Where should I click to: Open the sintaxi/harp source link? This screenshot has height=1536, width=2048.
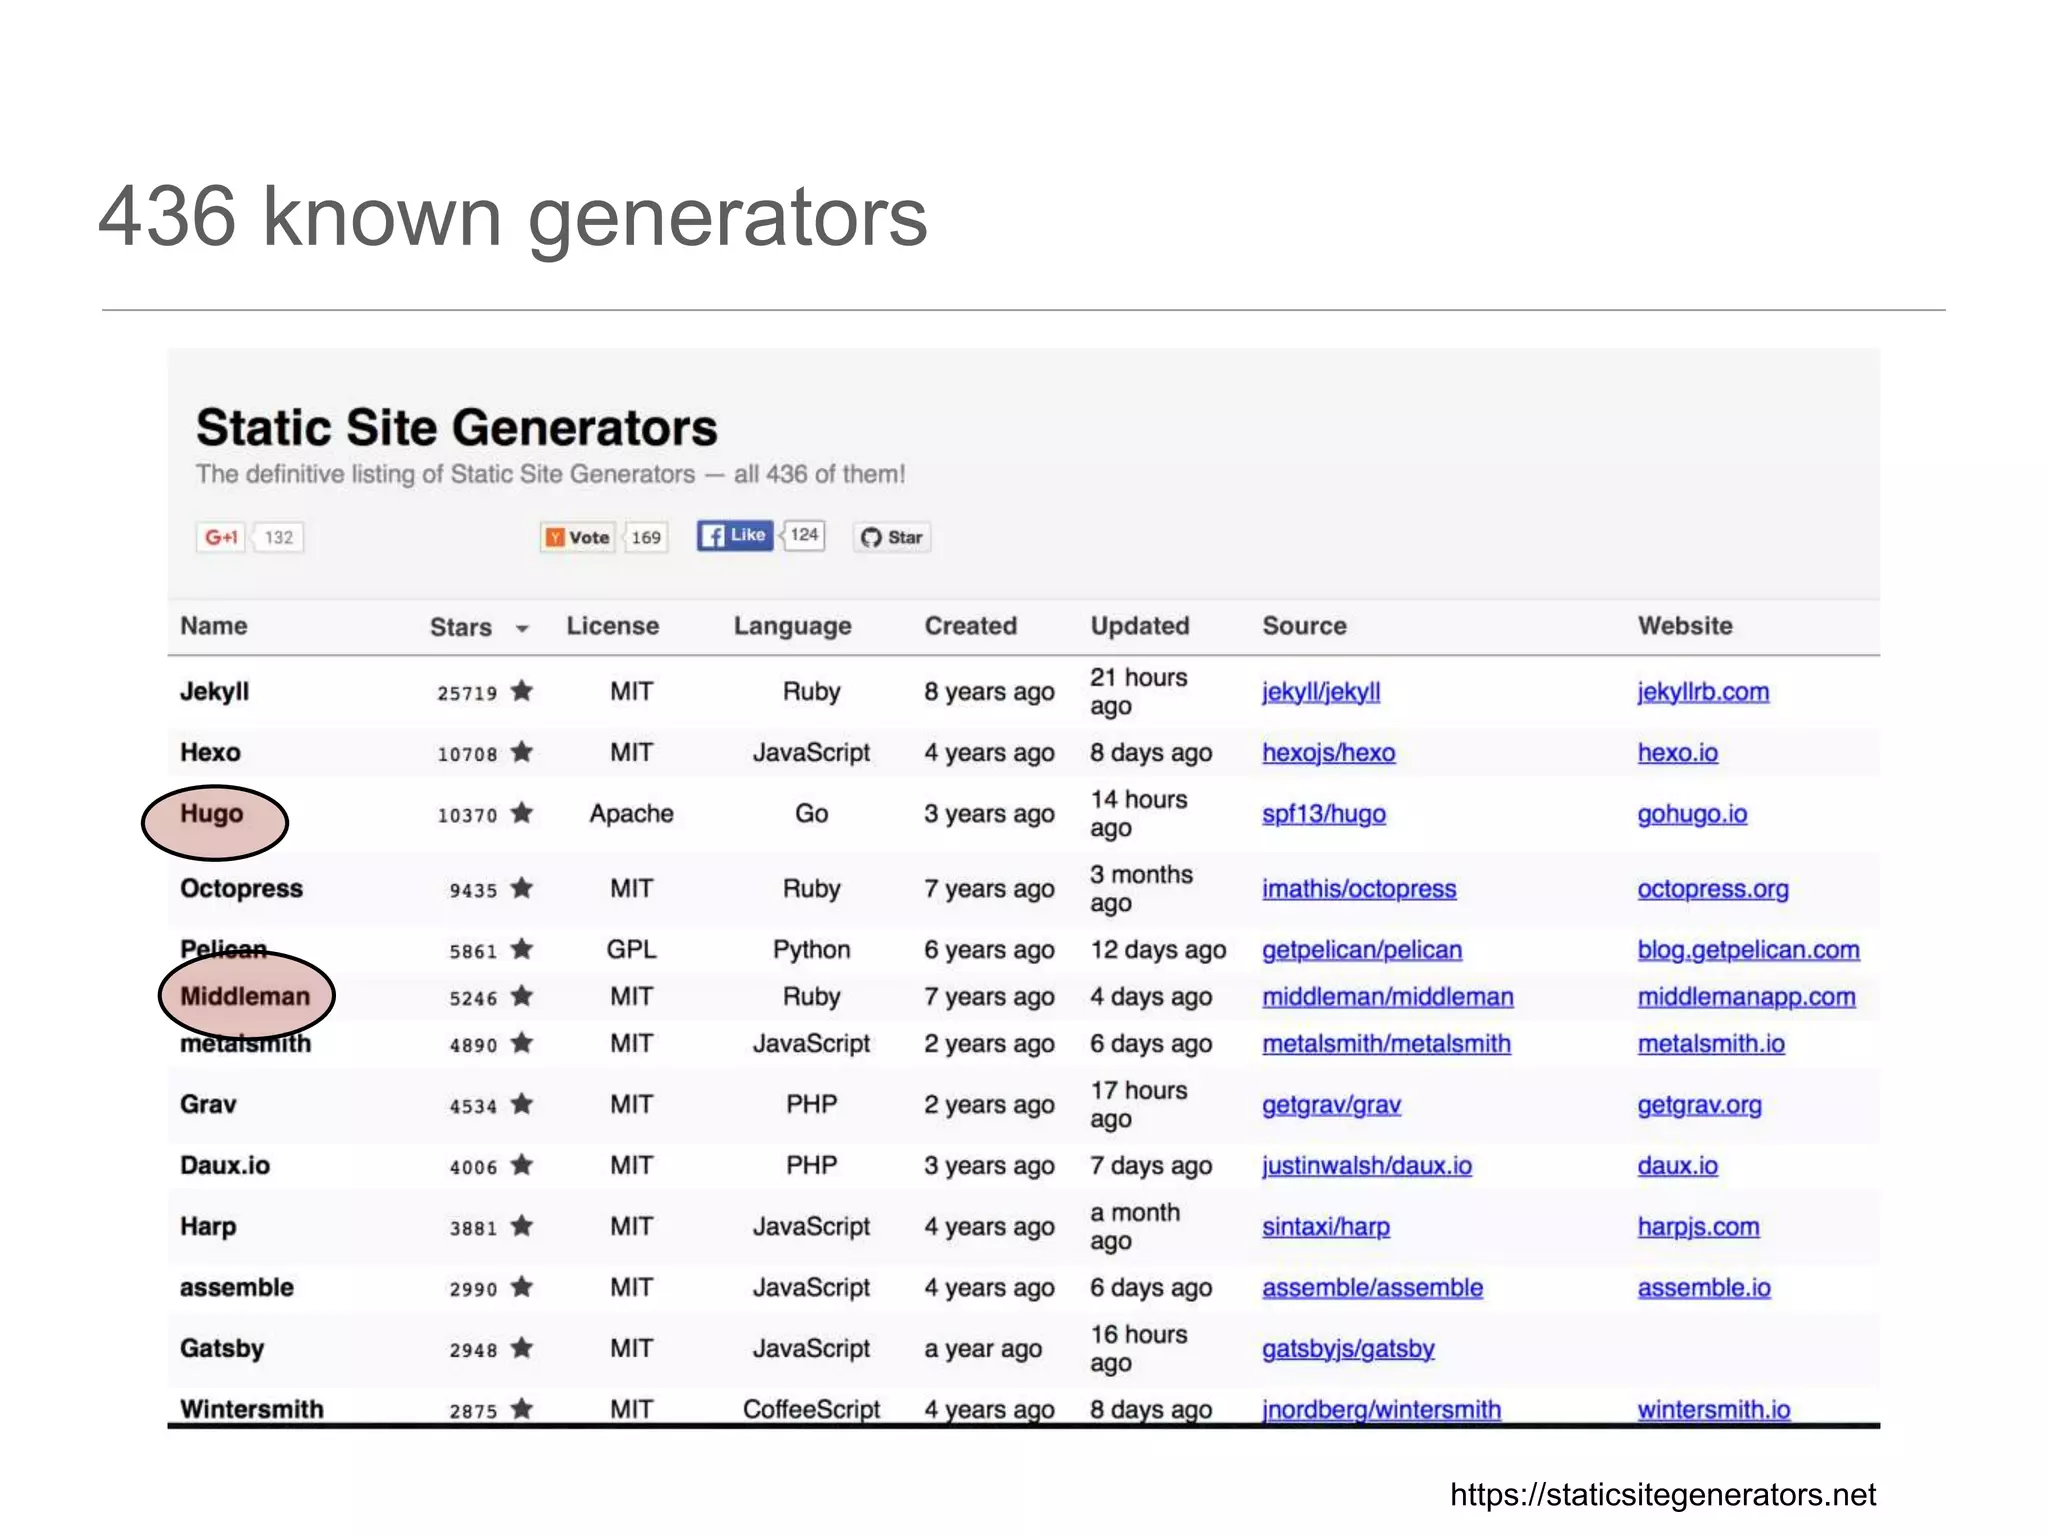click(1326, 1227)
